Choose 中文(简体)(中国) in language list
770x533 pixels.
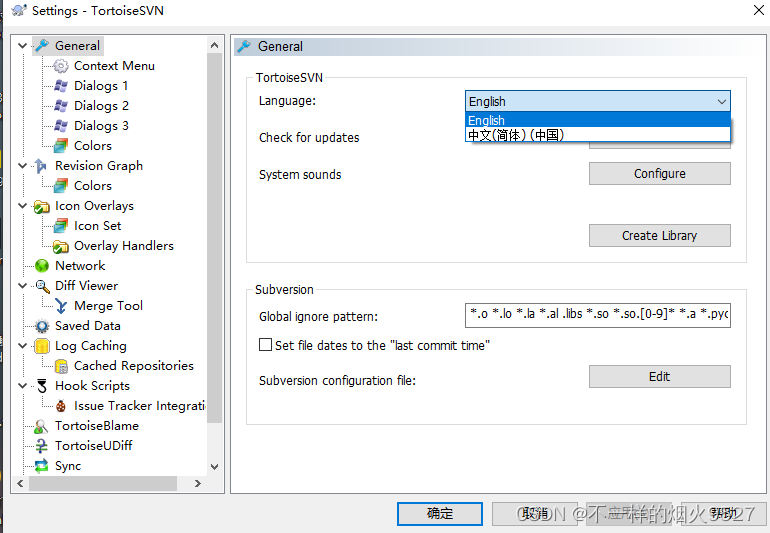tap(598, 134)
